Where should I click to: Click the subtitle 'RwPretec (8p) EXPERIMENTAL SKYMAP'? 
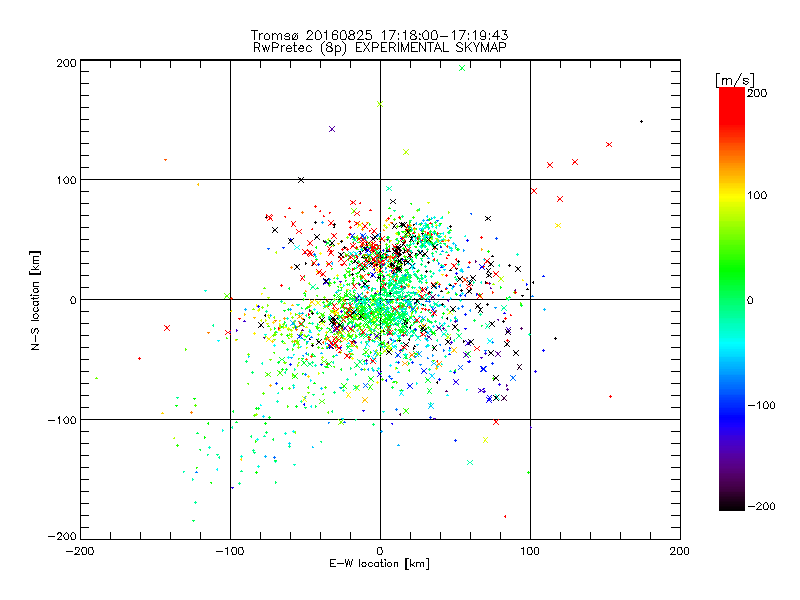coord(379,48)
